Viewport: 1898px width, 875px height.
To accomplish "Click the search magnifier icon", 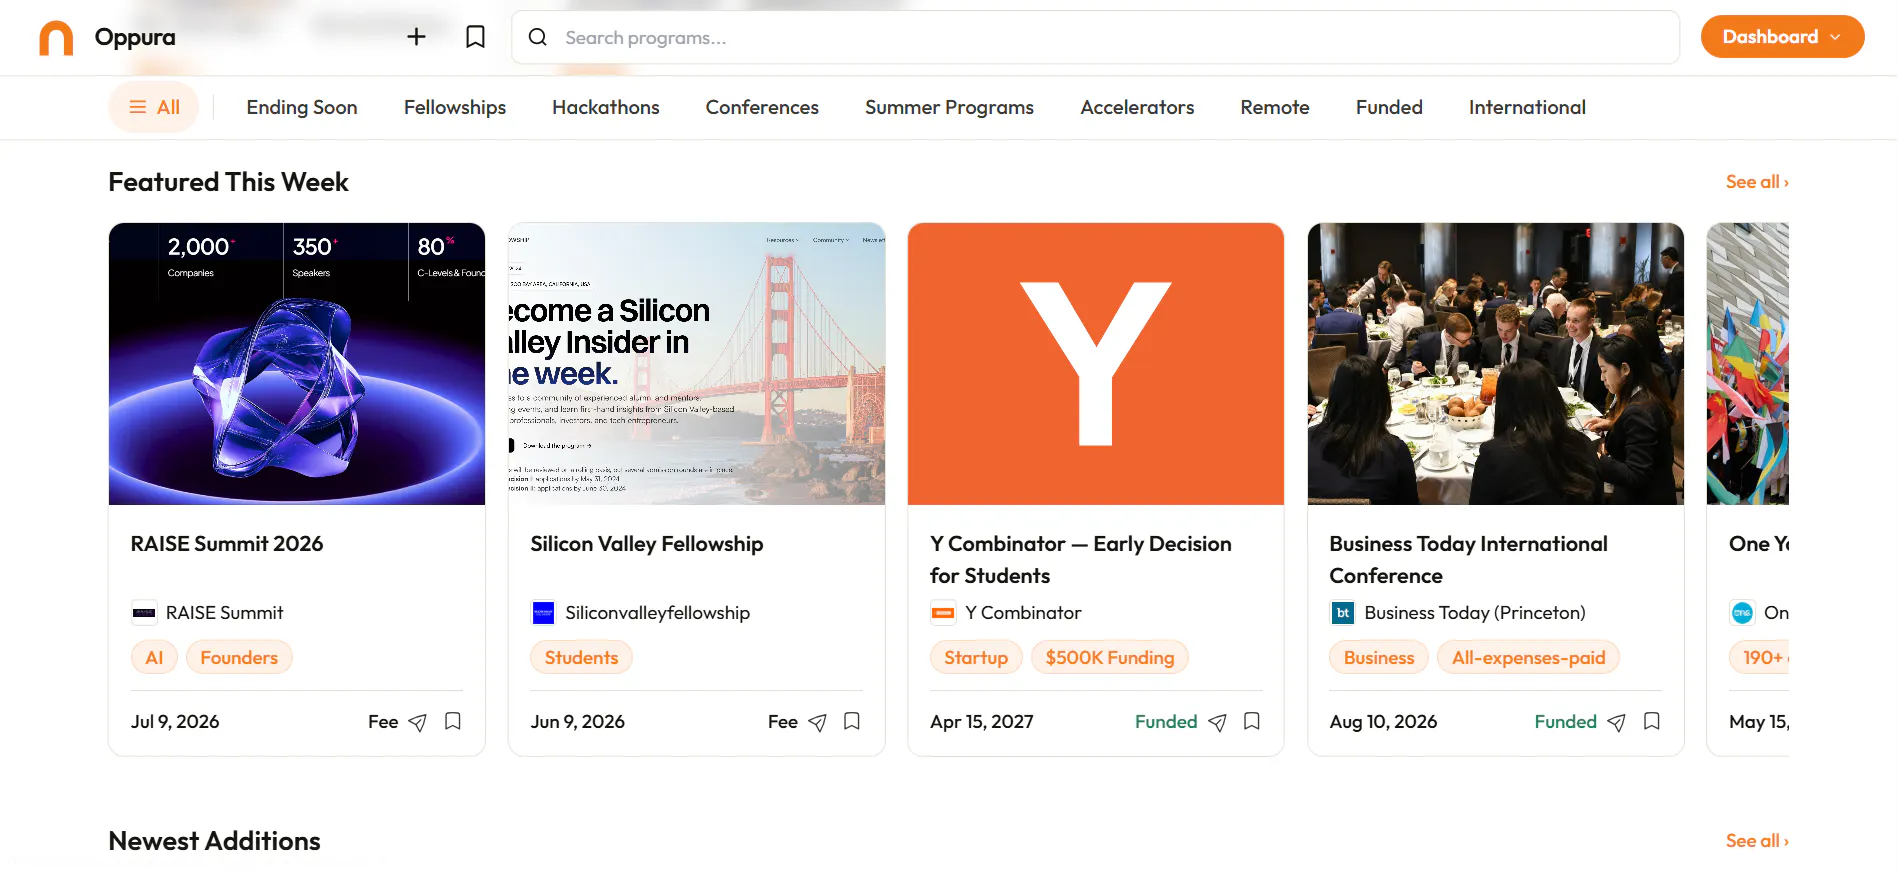I will [x=538, y=37].
